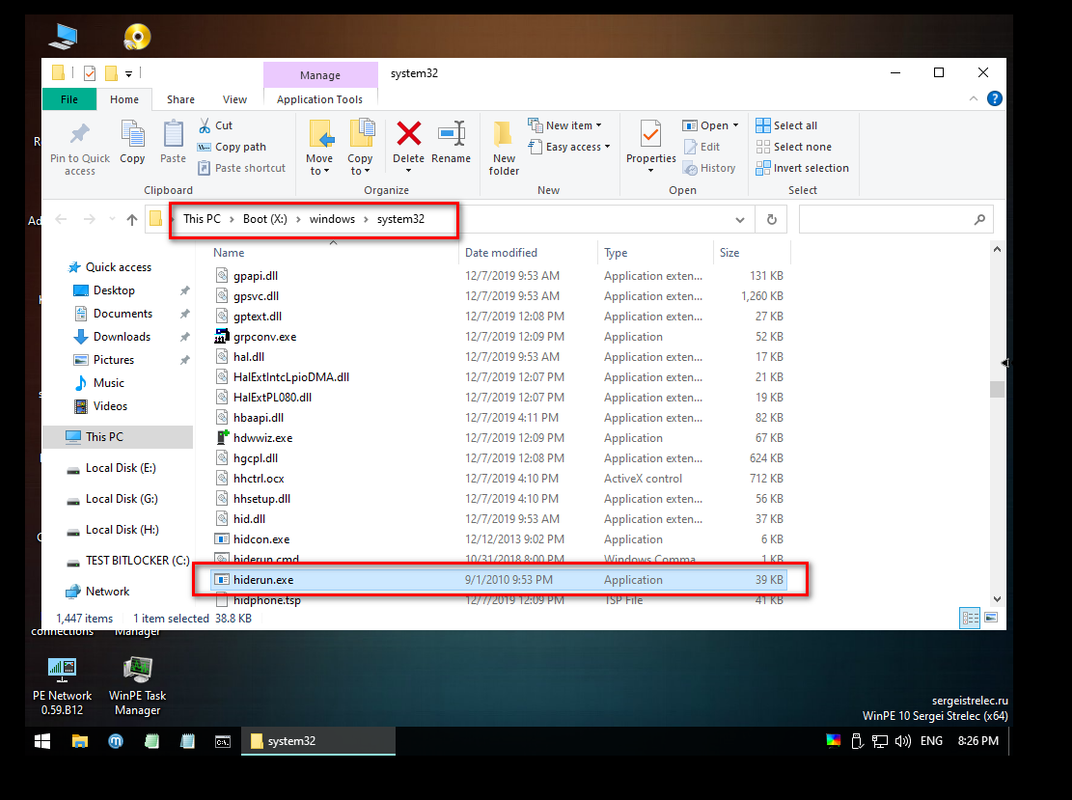This screenshot has height=800, width=1072.
Task: Click ENG language indicator
Action: click(x=931, y=741)
